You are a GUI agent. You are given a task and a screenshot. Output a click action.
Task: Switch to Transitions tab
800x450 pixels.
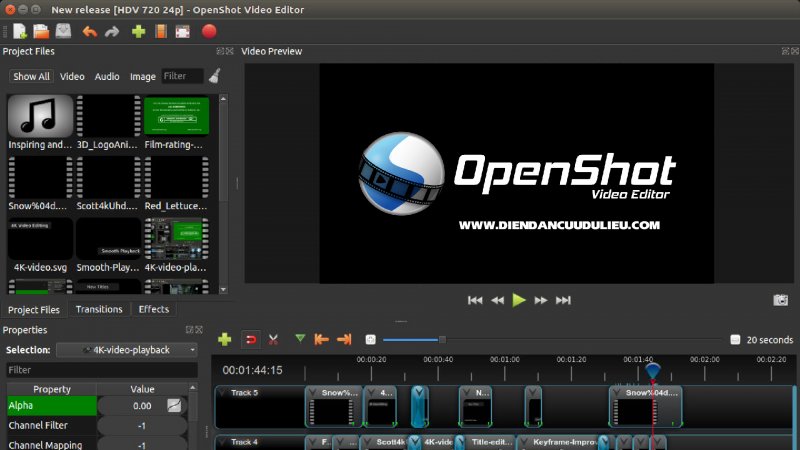[x=99, y=309]
